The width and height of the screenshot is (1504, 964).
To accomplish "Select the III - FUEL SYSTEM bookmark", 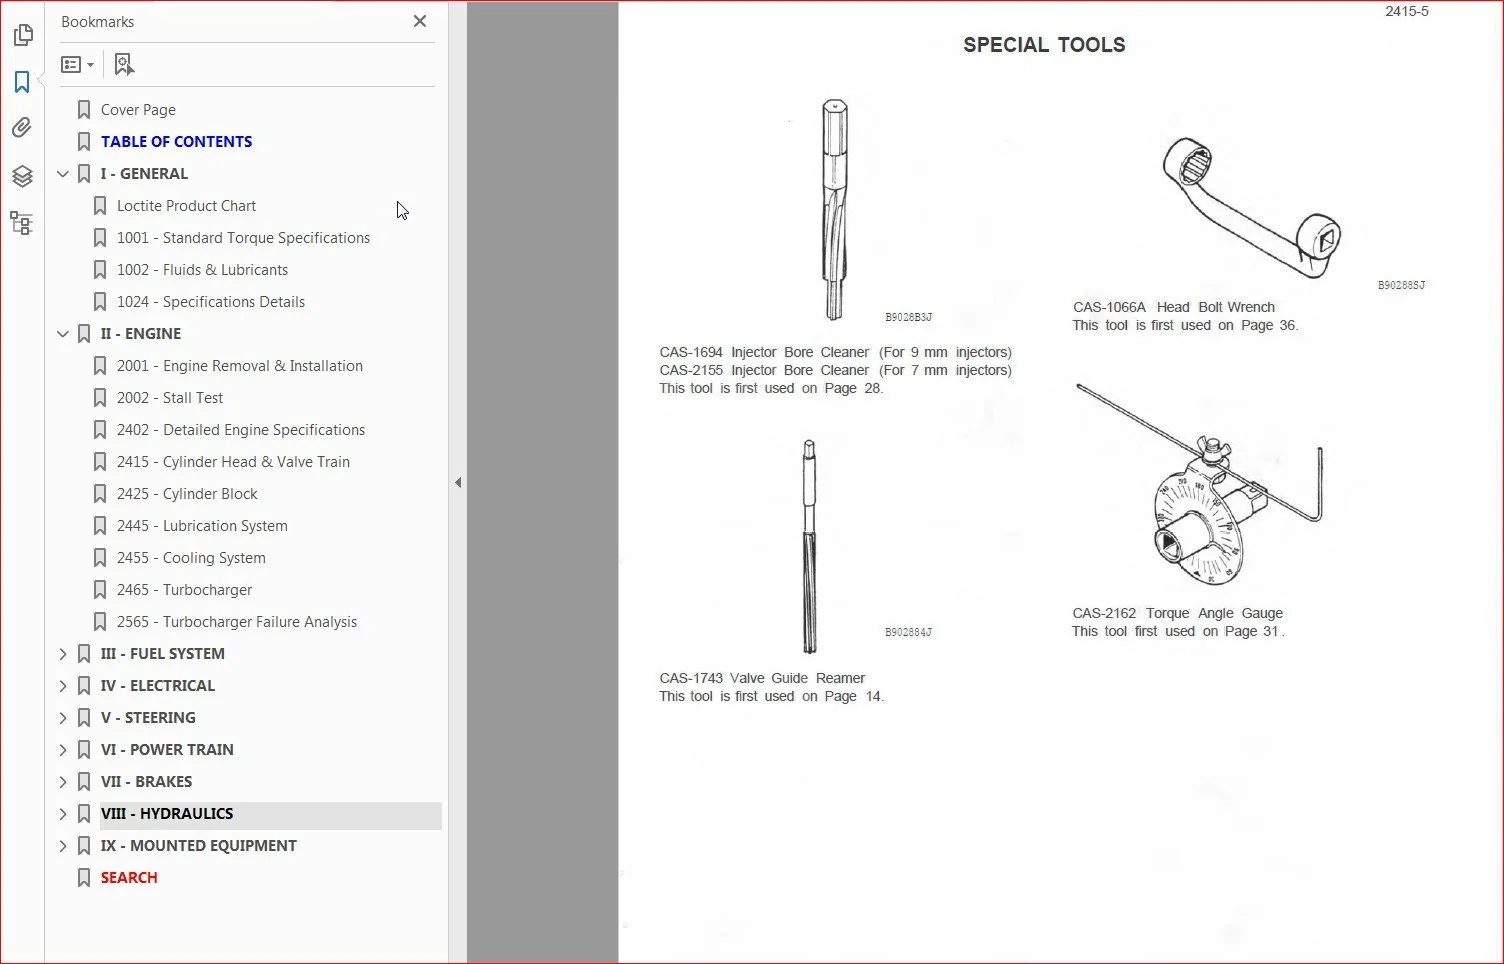I will coord(163,654).
